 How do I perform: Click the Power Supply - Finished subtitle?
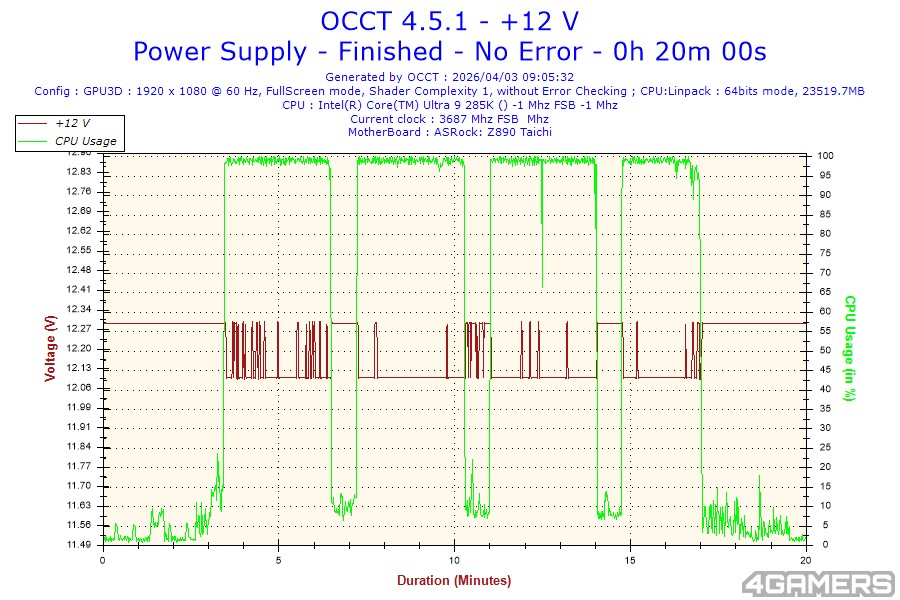coord(449,51)
